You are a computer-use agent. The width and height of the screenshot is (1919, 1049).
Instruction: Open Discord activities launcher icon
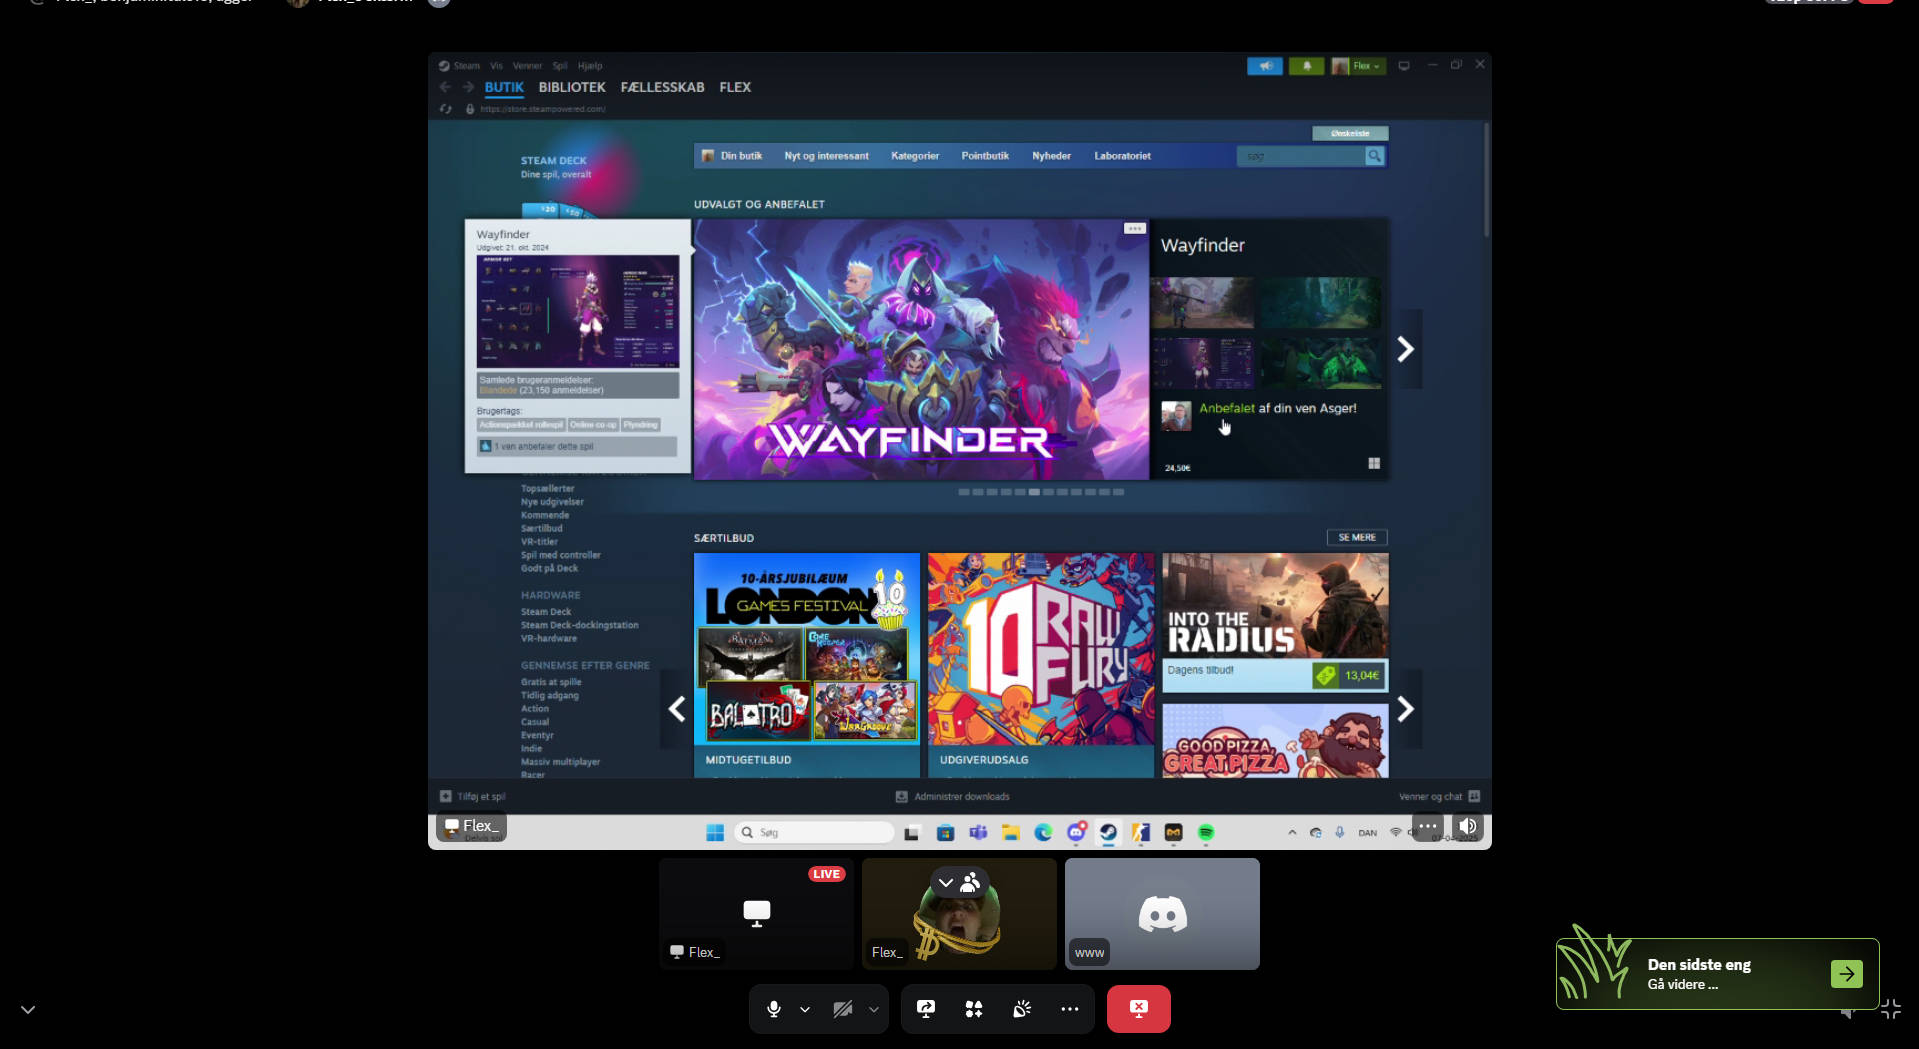[974, 1009]
